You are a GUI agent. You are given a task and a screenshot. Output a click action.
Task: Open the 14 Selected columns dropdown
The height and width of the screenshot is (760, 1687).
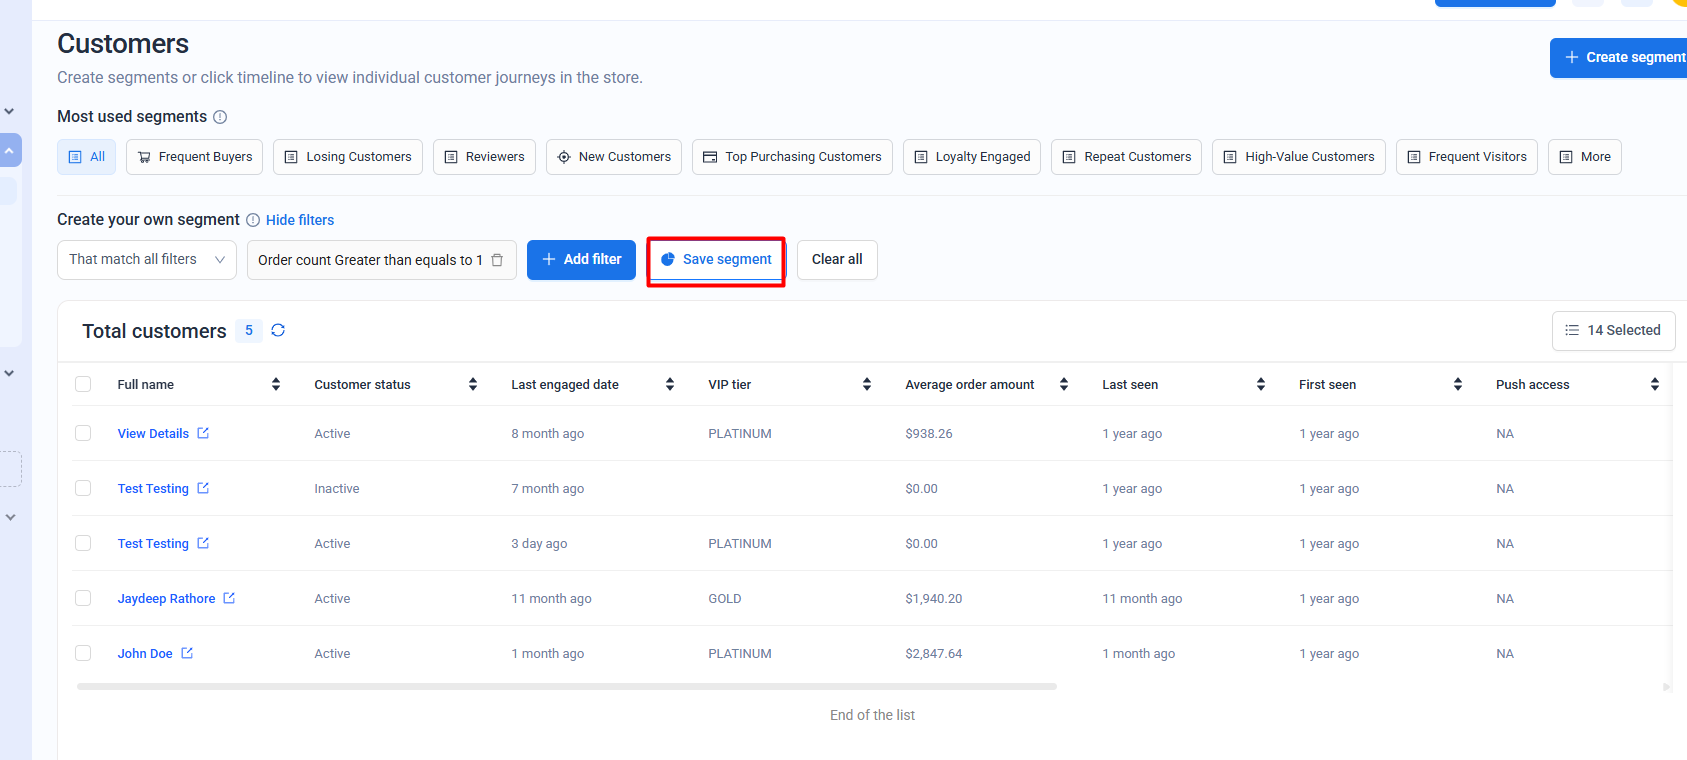[1612, 330]
